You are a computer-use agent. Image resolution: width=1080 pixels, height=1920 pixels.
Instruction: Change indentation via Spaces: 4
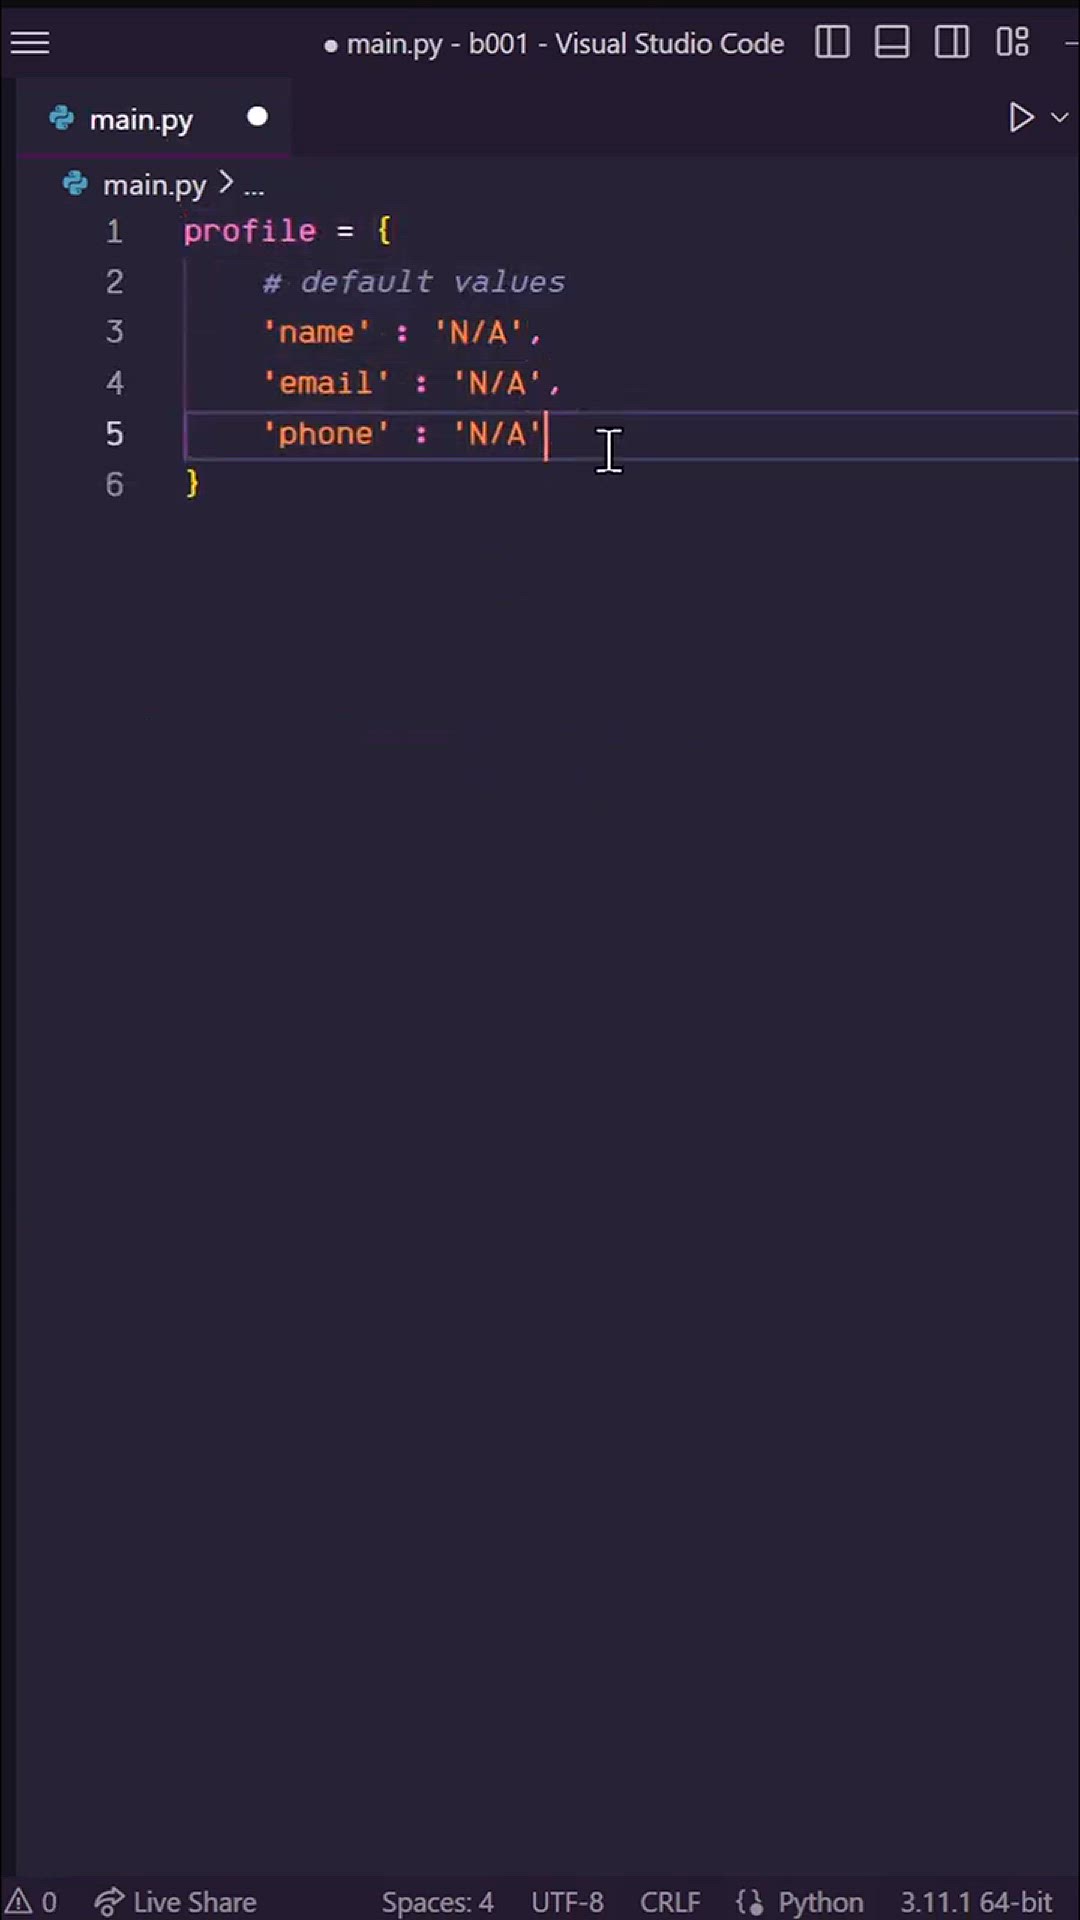(437, 1901)
